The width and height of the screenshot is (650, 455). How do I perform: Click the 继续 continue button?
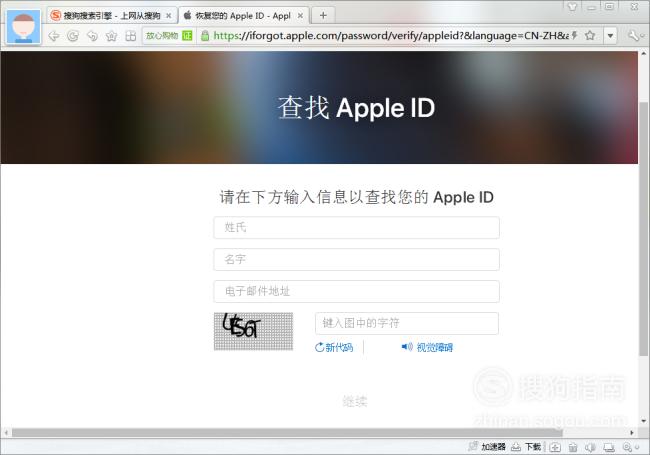point(355,401)
